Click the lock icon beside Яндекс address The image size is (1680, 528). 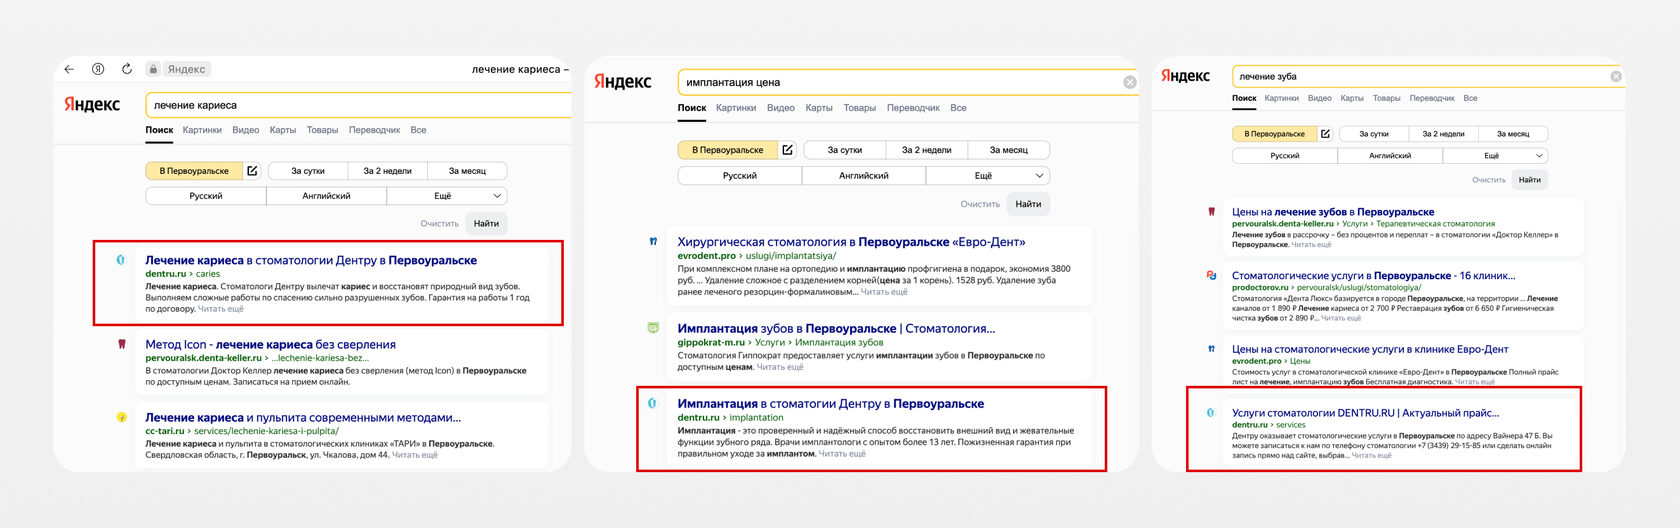(x=153, y=69)
